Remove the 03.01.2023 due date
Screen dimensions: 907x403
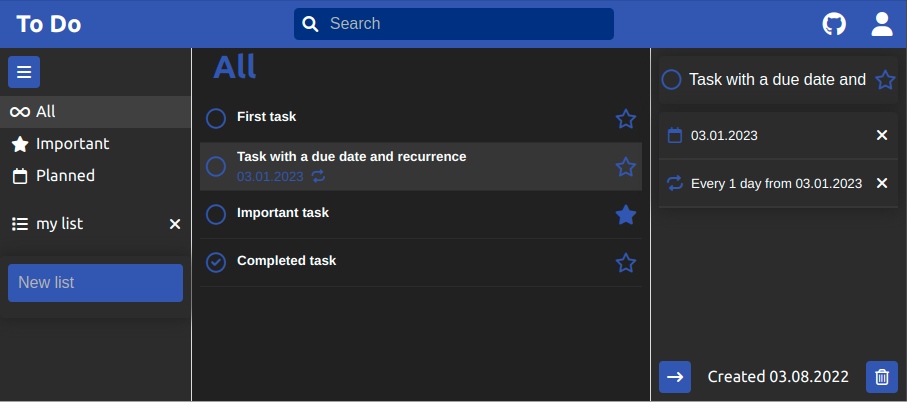tap(882, 135)
